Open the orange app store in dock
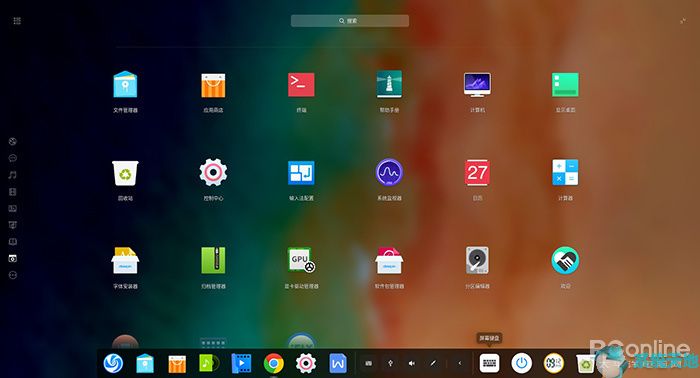 [177, 364]
